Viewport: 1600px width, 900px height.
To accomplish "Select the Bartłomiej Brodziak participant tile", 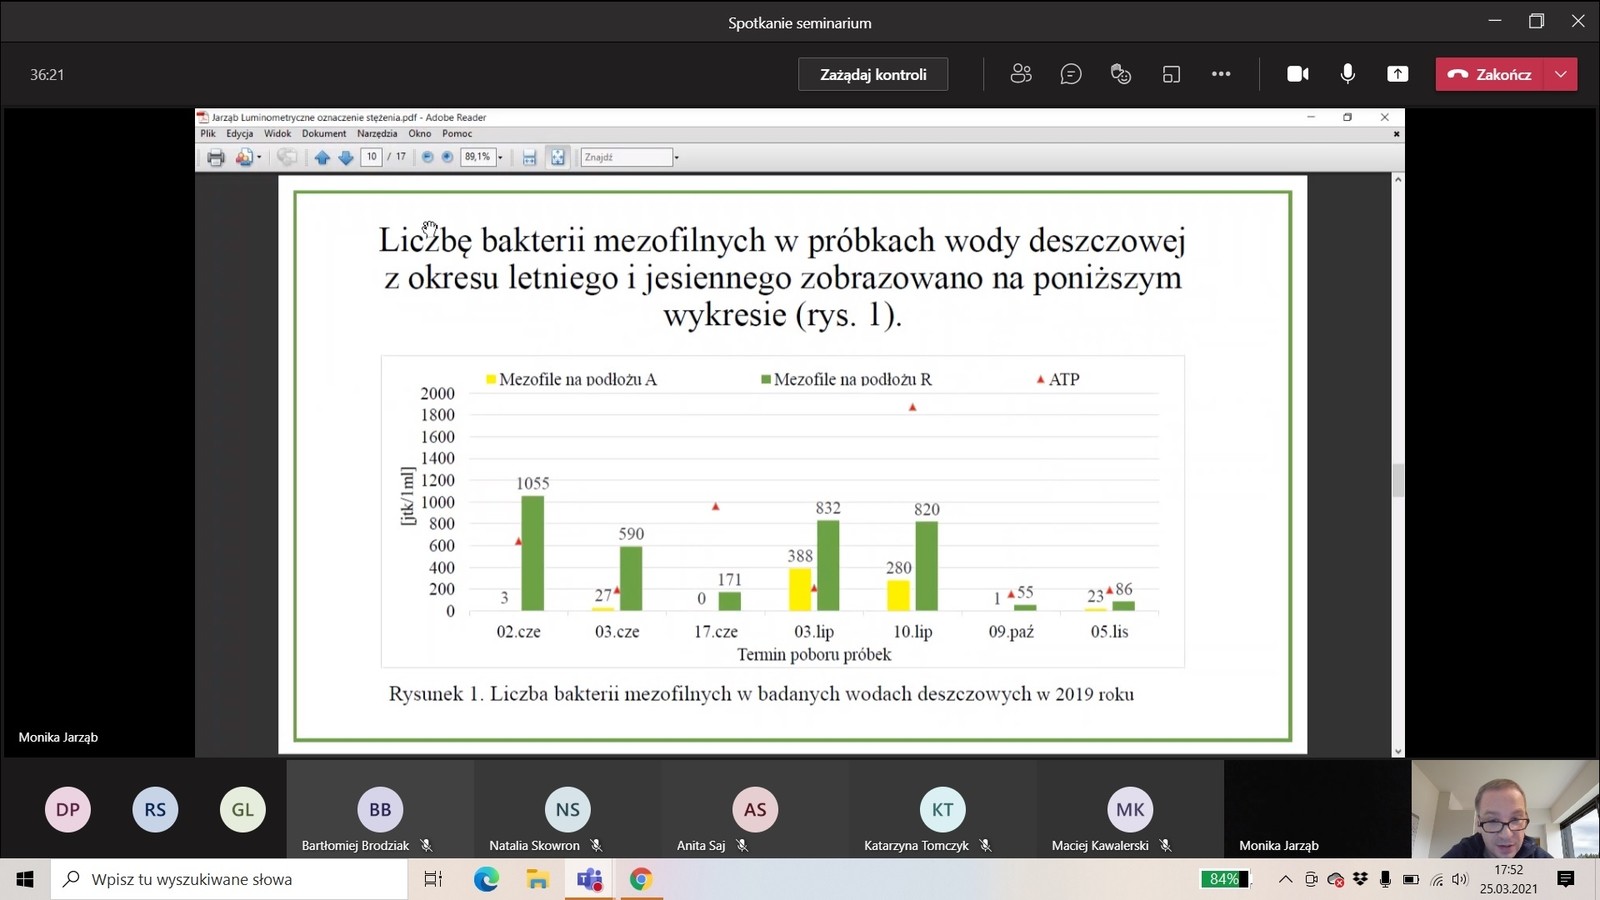I will point(380,810).
